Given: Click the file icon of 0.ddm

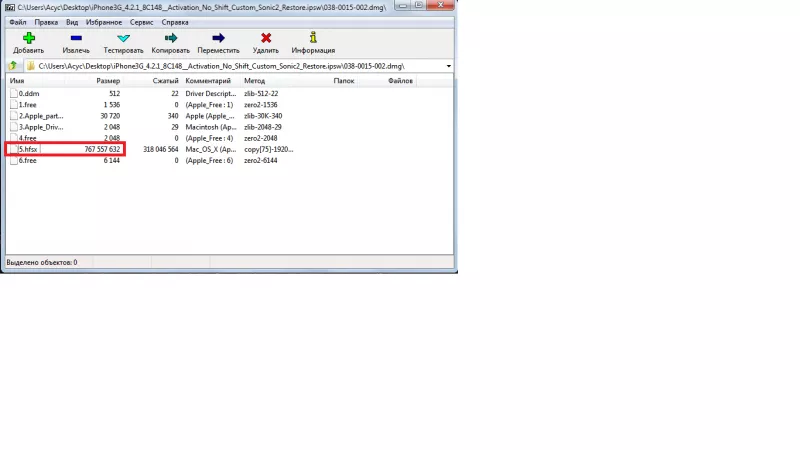Looking at the screenshot, I should click(x=14, y=94).
